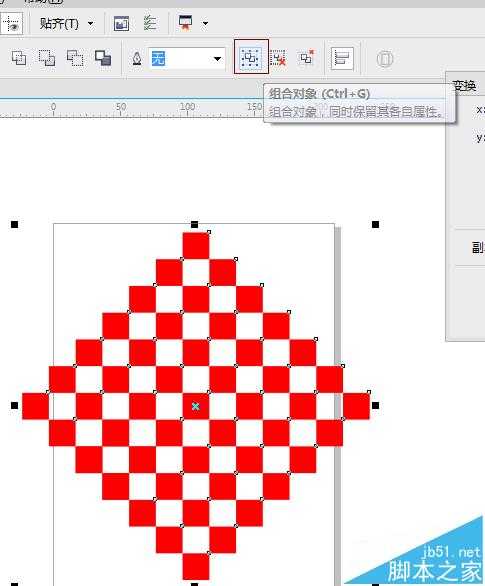Click the Ungroup Objects icon

tap(278, 58)
